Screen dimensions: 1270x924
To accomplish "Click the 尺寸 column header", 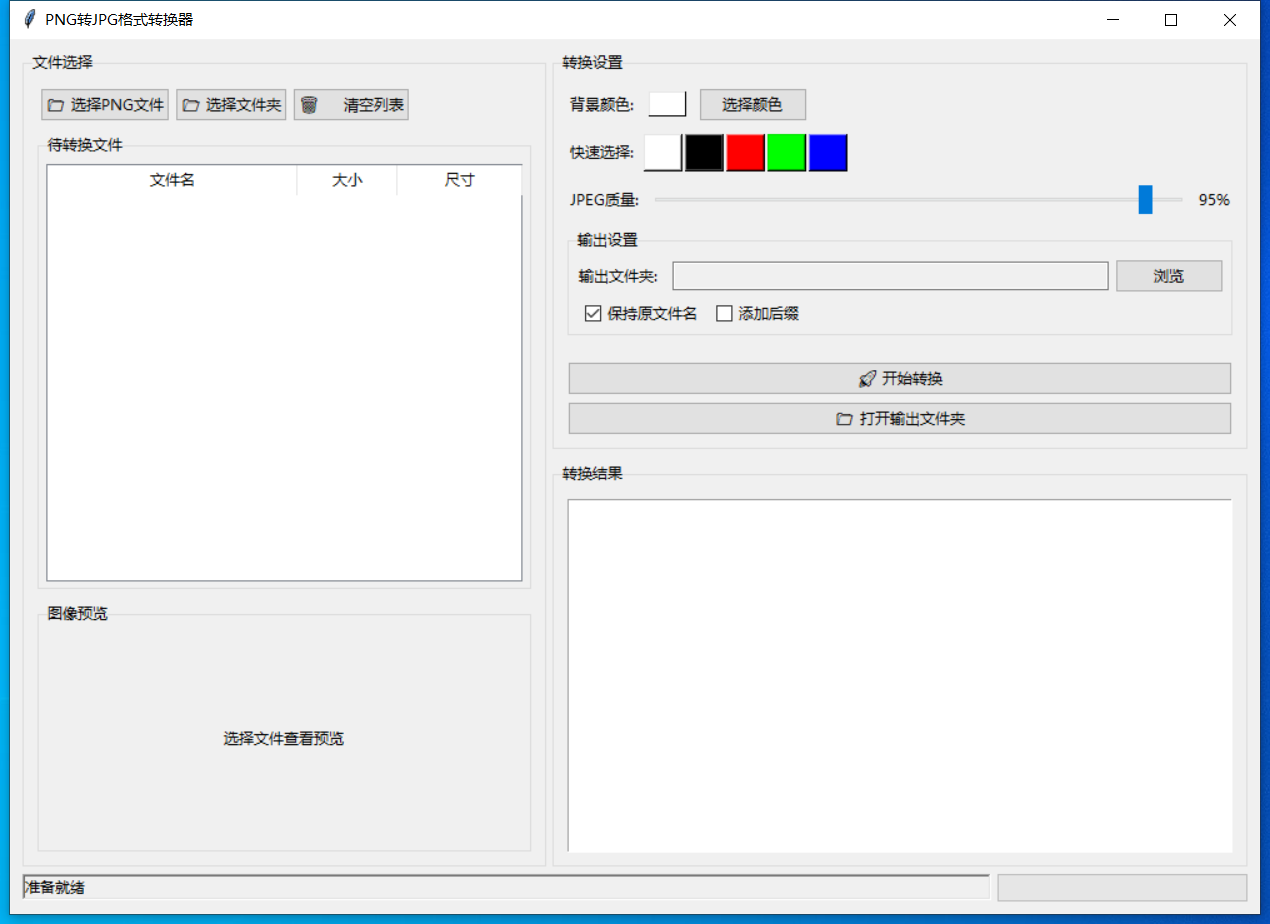I will [459, 180].
